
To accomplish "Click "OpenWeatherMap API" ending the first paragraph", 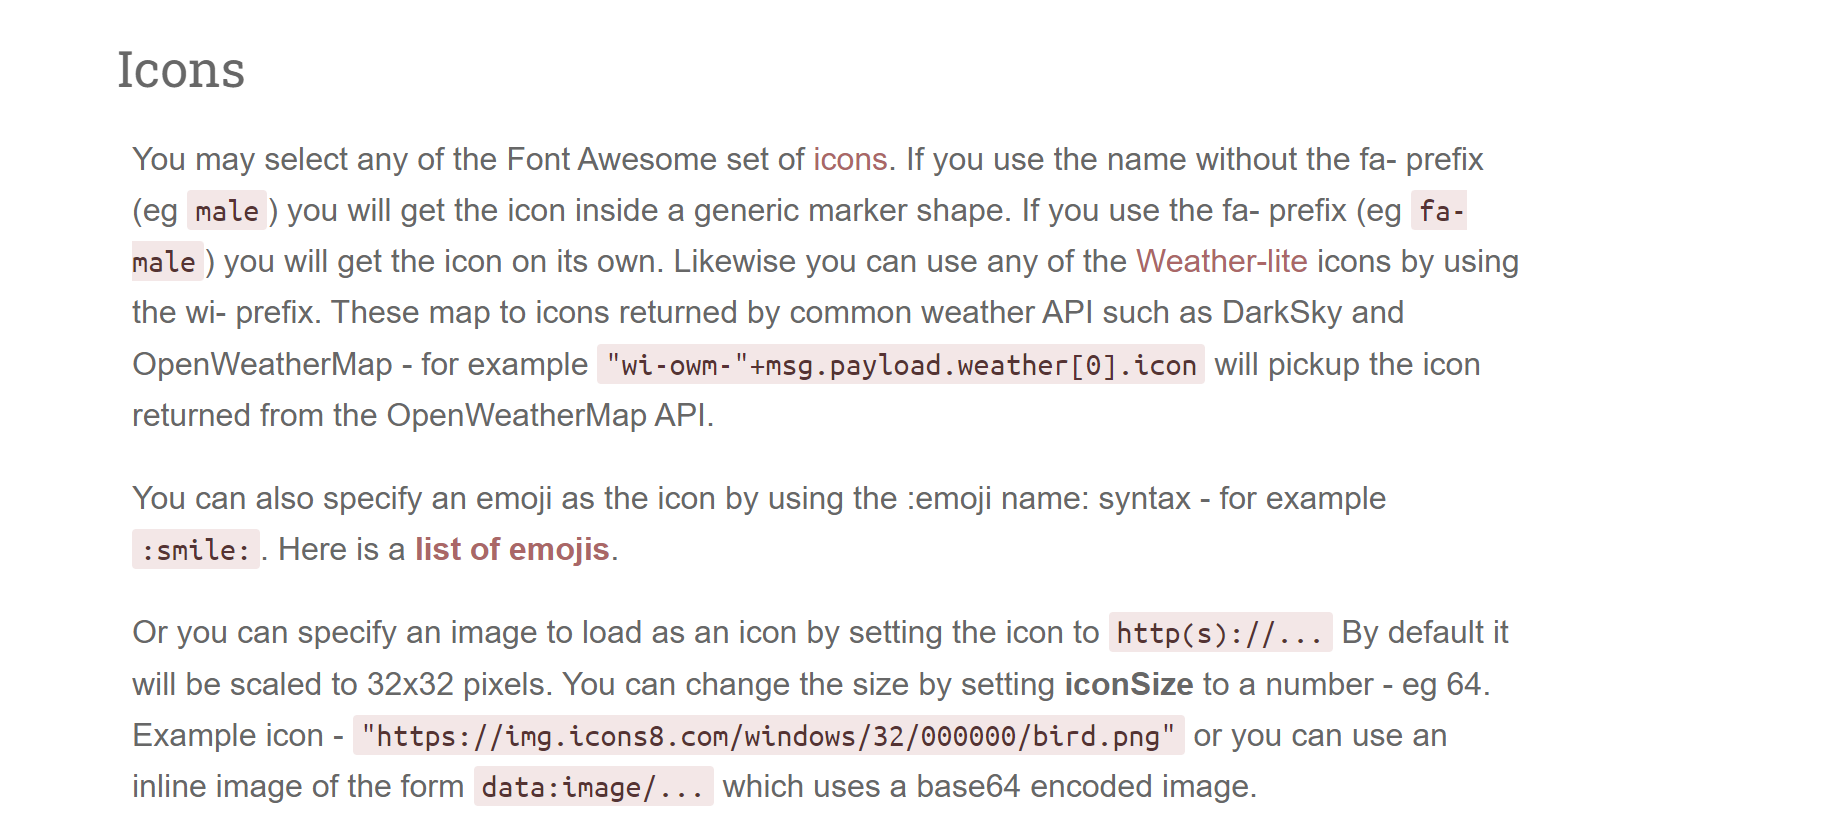I will 548,416.
